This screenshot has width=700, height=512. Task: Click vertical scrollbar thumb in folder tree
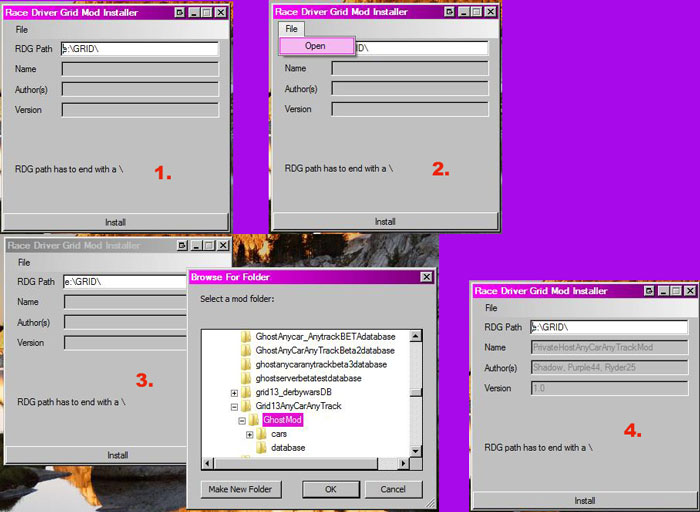pyautogui.click(x=416, y=392)
